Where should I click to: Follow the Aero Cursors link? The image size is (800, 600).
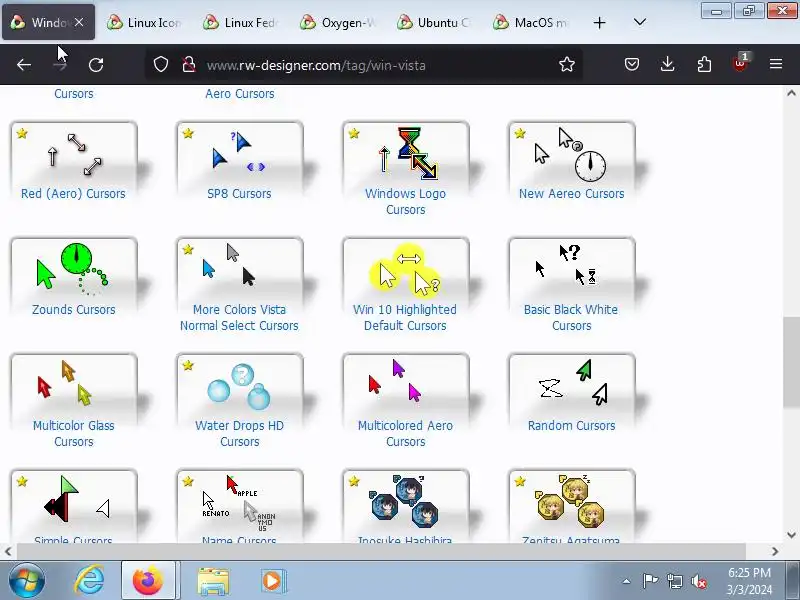240,94
